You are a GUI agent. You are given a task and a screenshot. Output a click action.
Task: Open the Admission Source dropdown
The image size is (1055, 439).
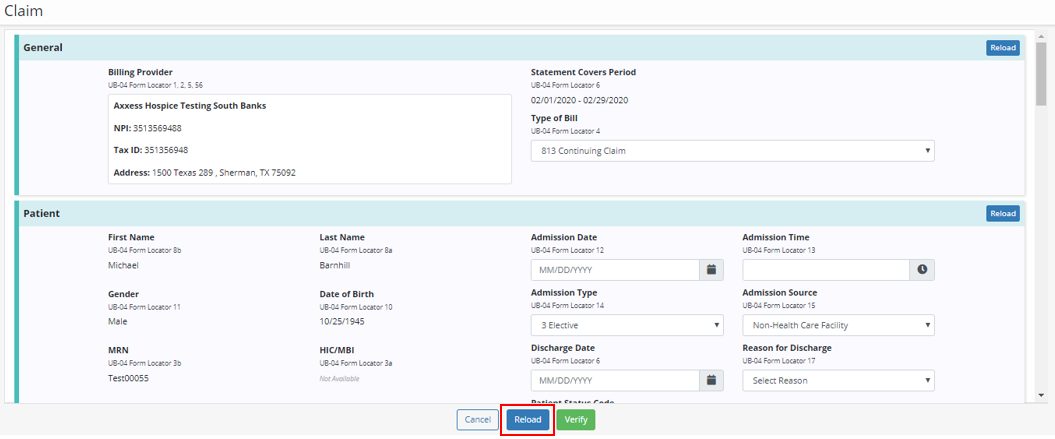pos(838,325)
